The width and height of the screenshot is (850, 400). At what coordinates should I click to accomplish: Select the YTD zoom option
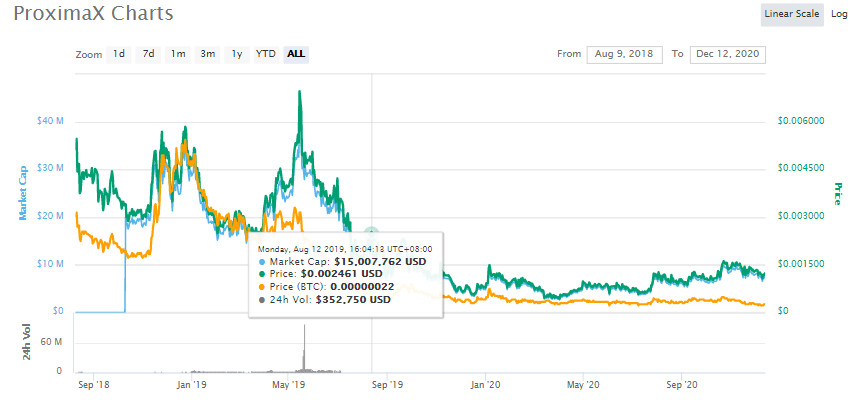coord(266,54)
